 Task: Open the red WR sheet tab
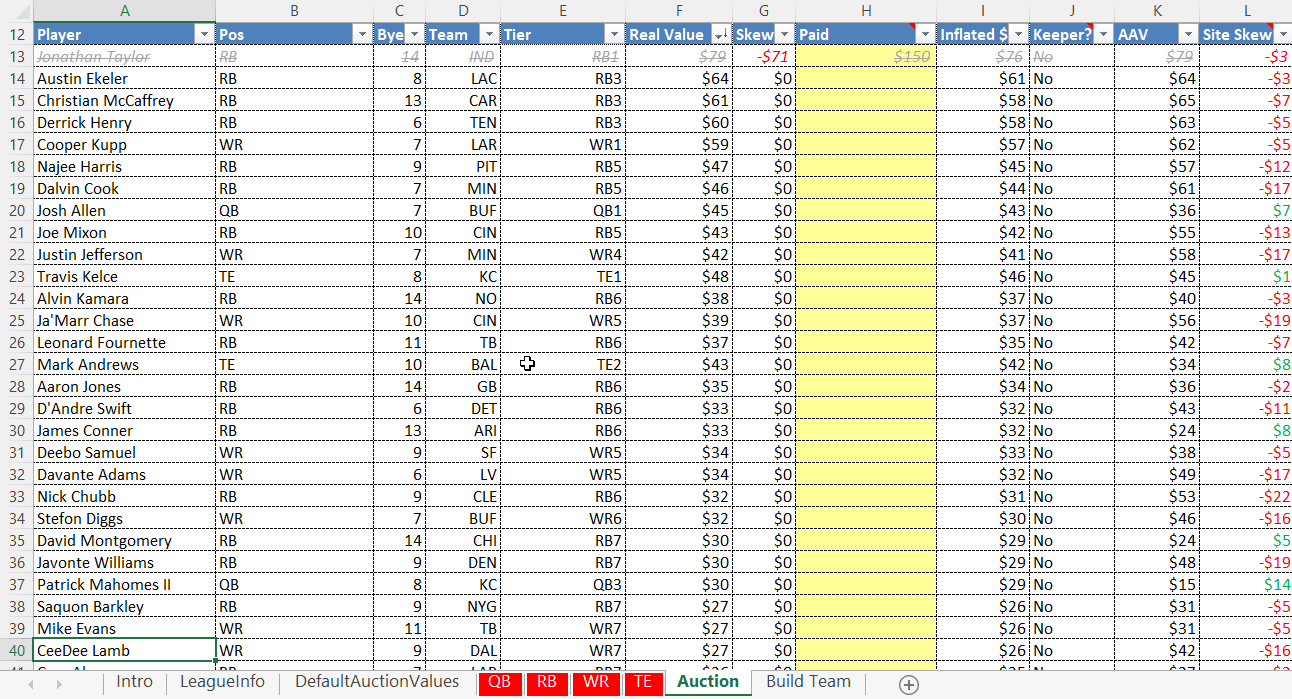pos(596,682)
